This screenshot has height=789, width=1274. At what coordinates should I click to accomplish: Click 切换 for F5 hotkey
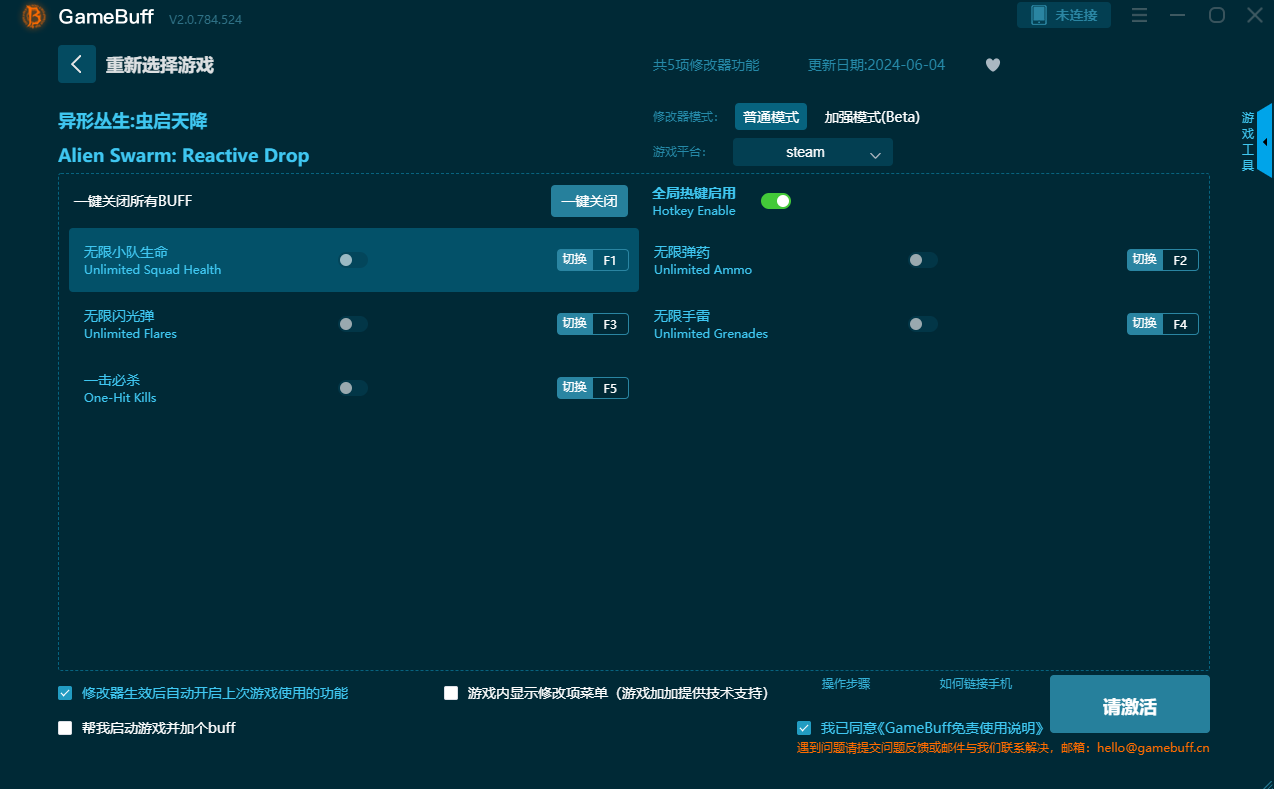point(575,388)
